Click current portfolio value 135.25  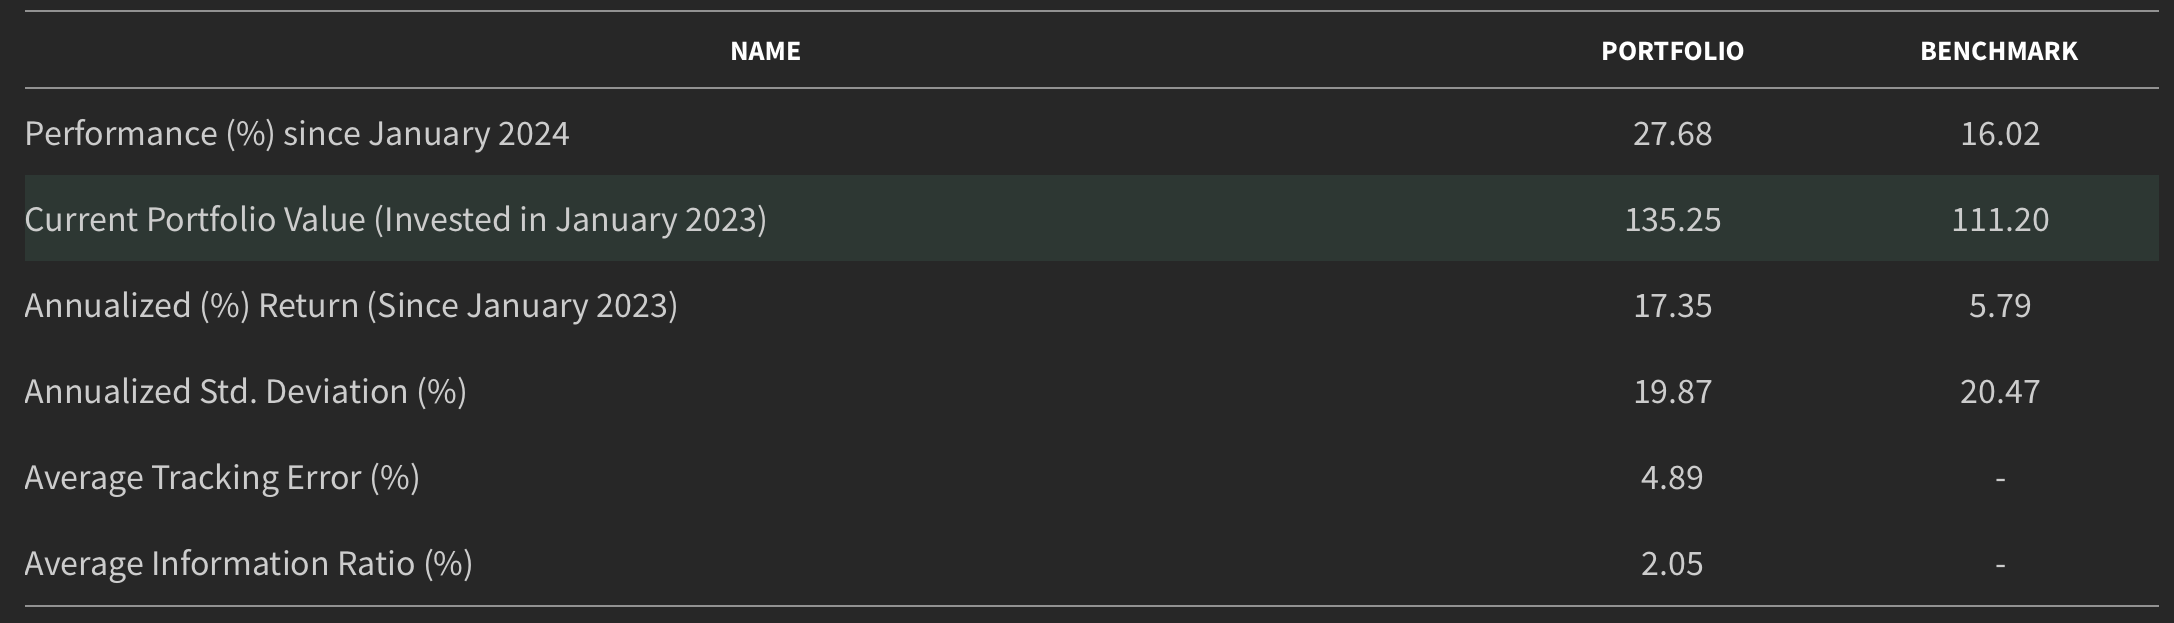1672,220
